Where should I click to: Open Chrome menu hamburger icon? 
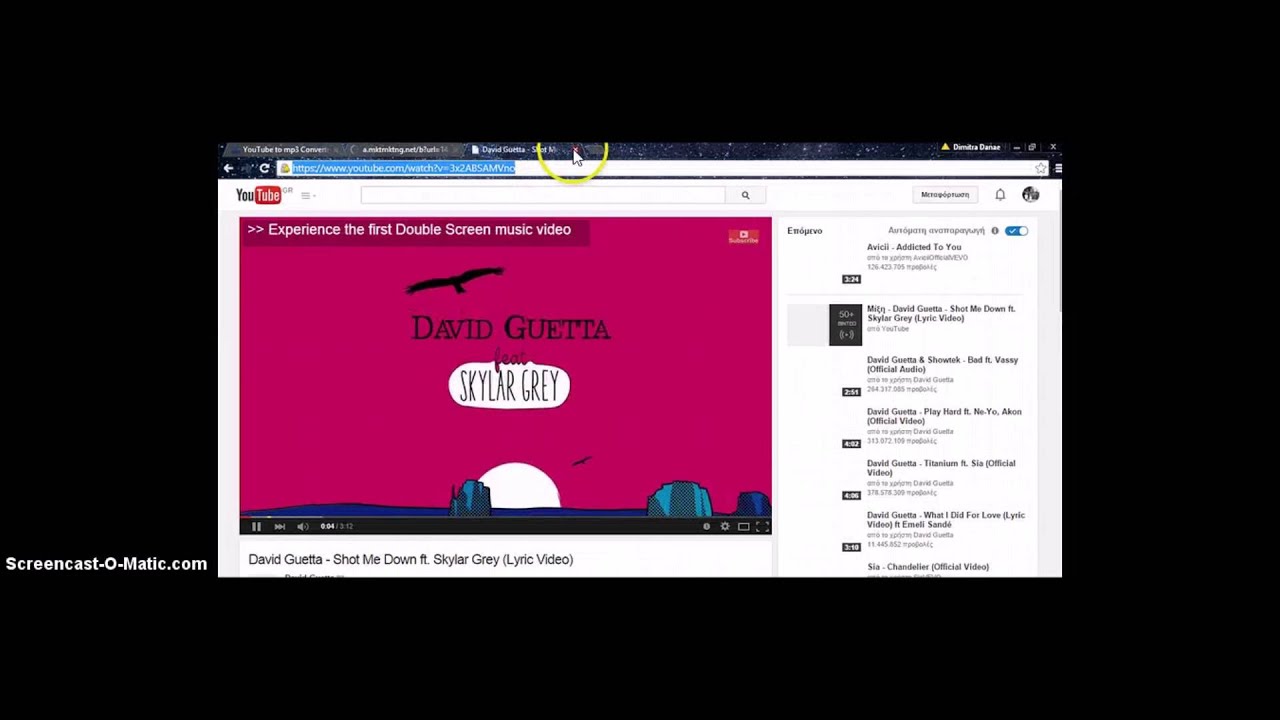[x=1057, y=168]
